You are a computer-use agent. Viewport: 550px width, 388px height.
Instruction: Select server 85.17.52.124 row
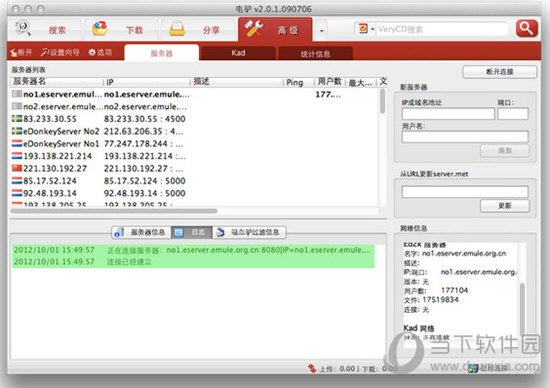(194, 181)
